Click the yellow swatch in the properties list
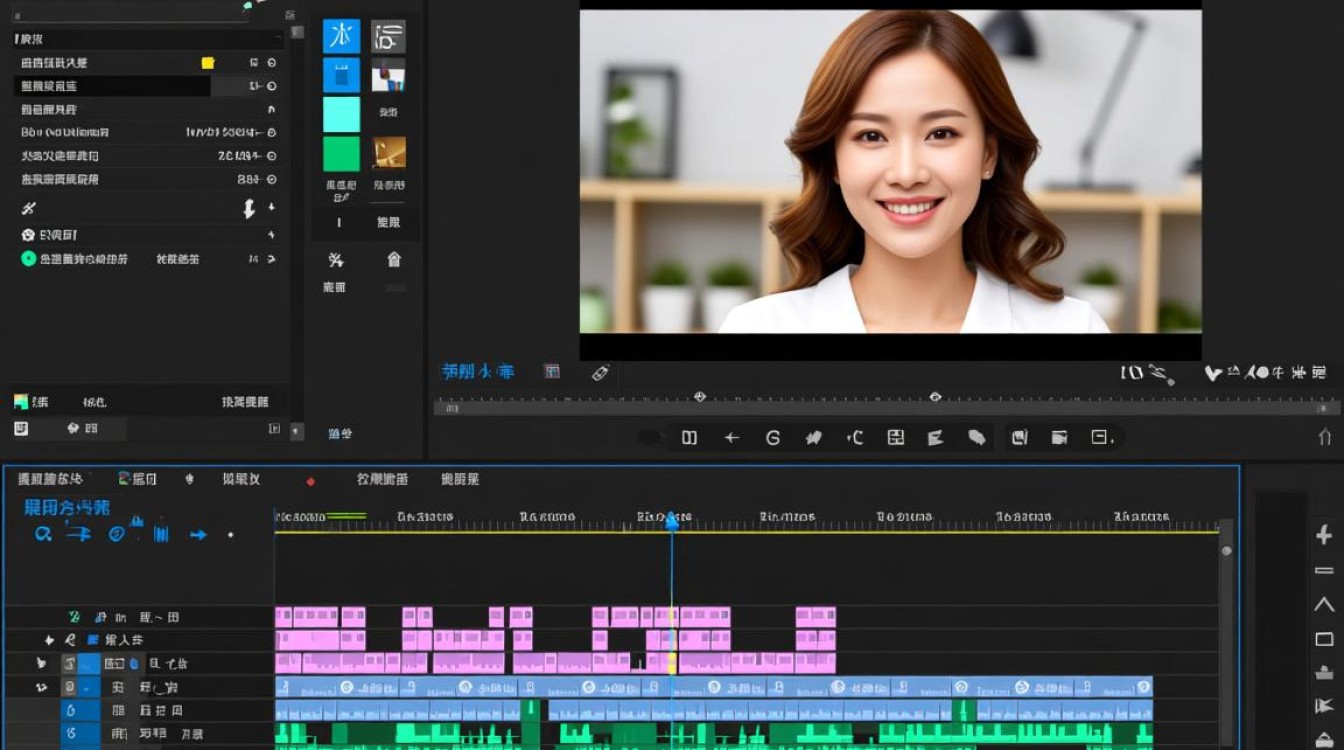Viewport: 1344px width, 750px height. coord(208,62)
